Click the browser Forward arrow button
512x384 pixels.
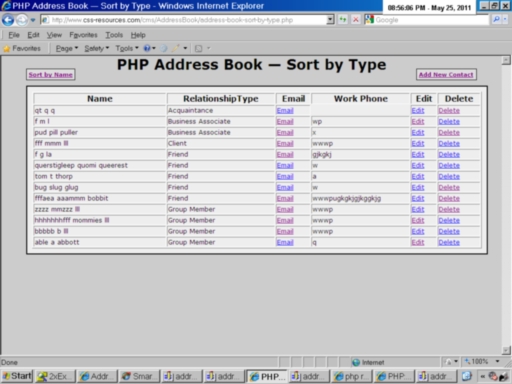pyautogui.click(x=22, y=20)
